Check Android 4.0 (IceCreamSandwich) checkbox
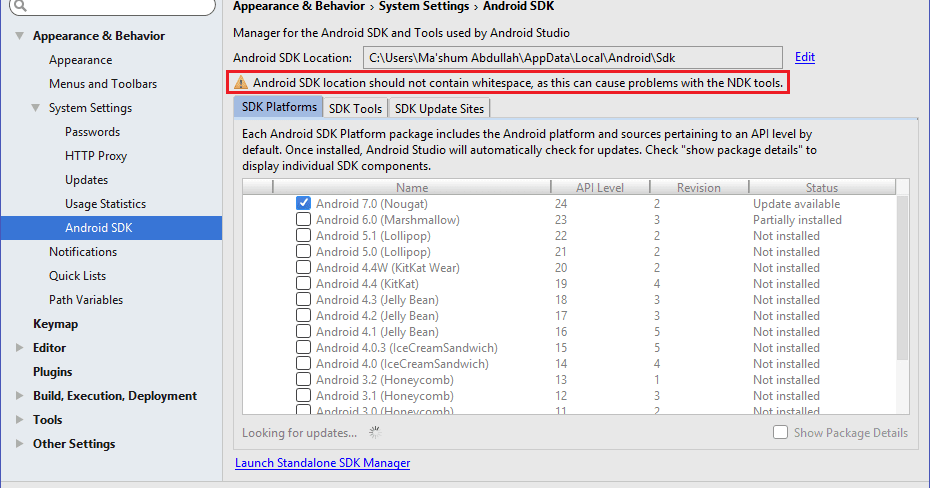 (303, 363)
